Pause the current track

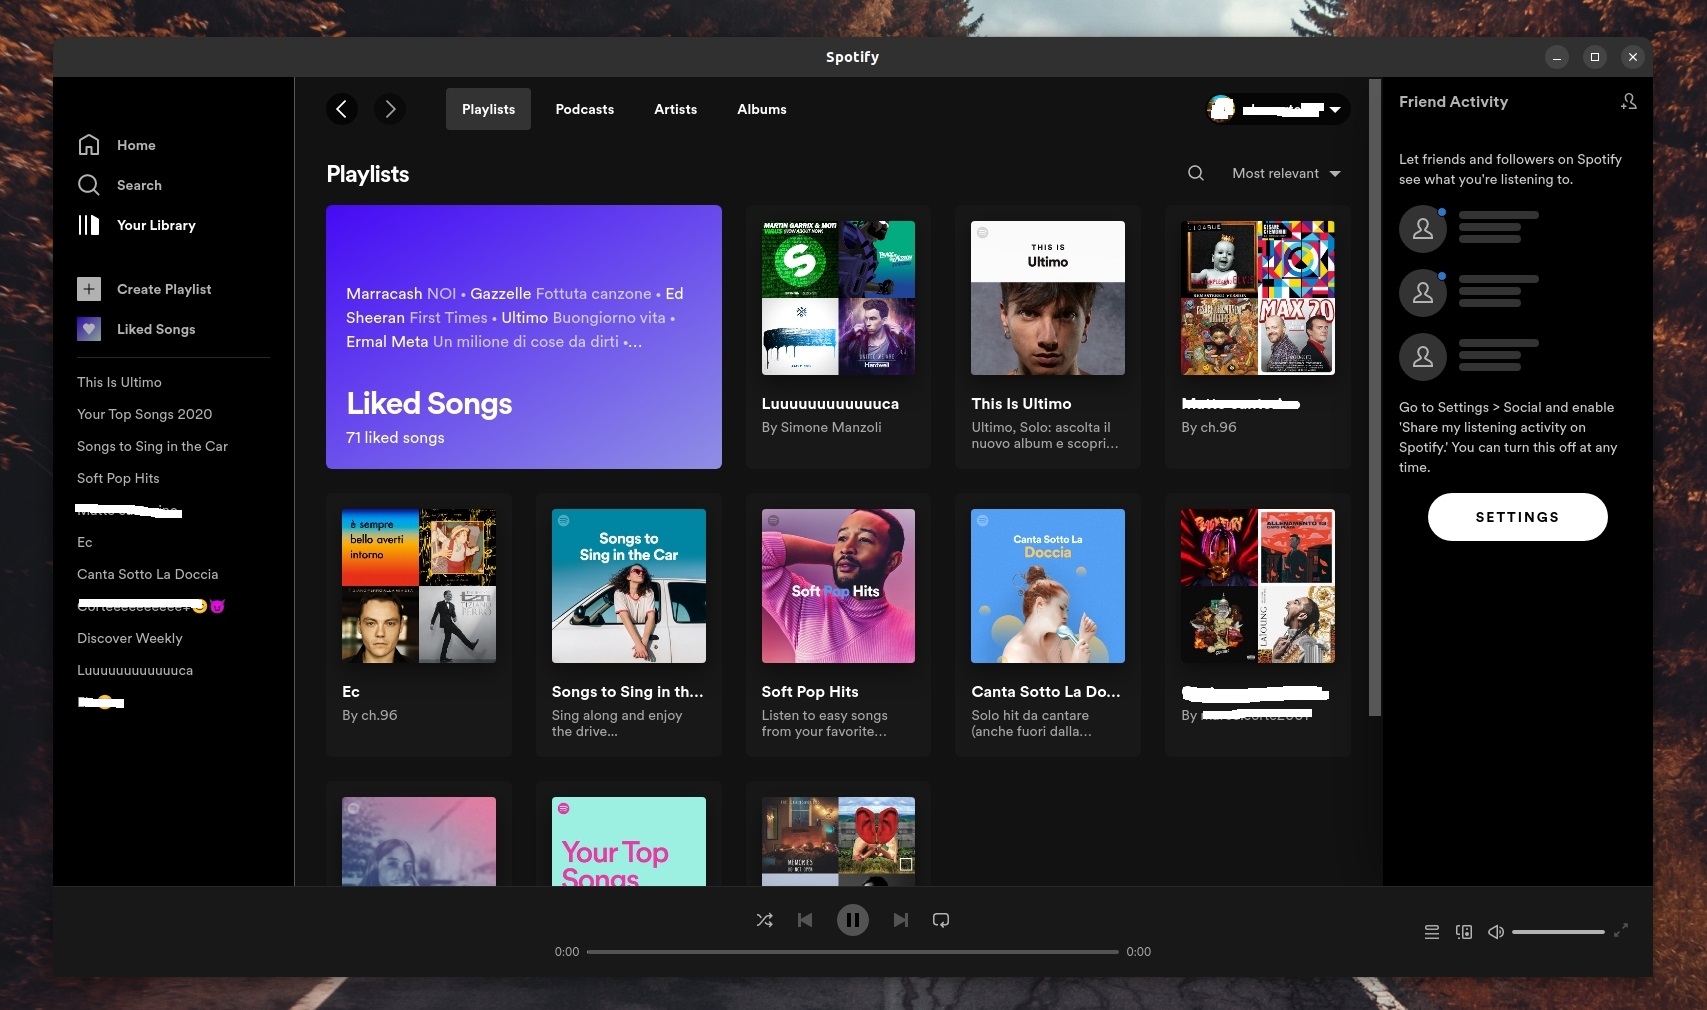click(852, 920)
